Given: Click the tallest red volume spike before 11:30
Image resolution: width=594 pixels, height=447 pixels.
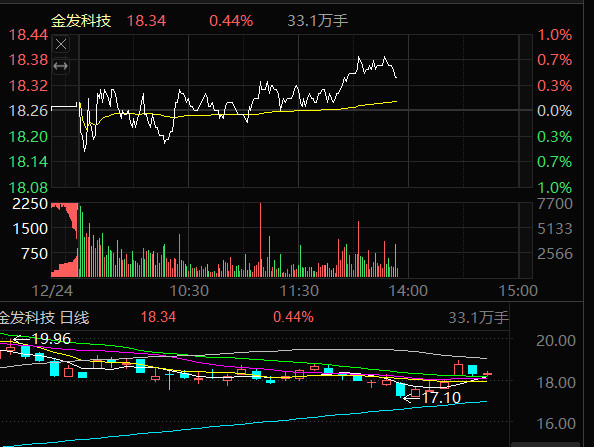Looking at the screenshot, I should pos(261,240).
